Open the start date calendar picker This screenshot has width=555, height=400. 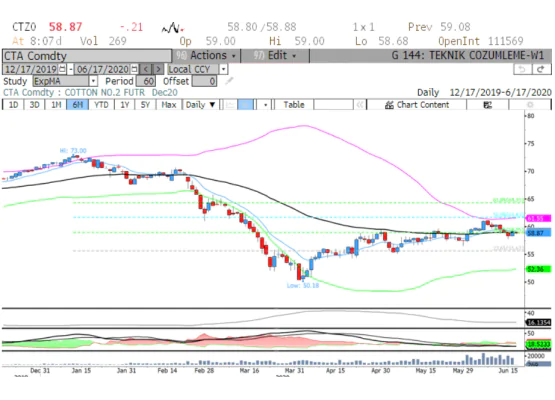[x=62, y=69]
